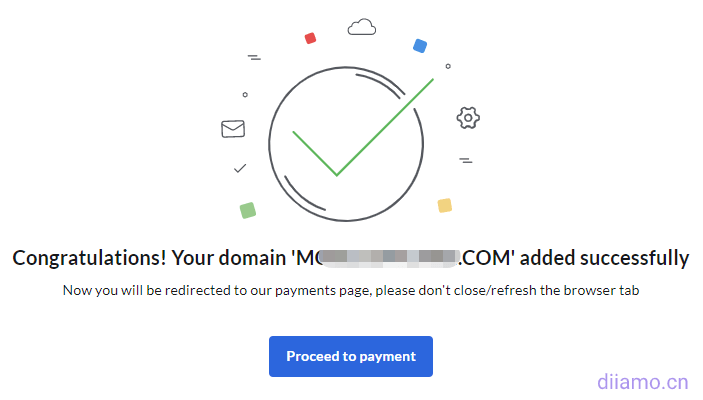Click the blue square decoration

coord(420,46)
